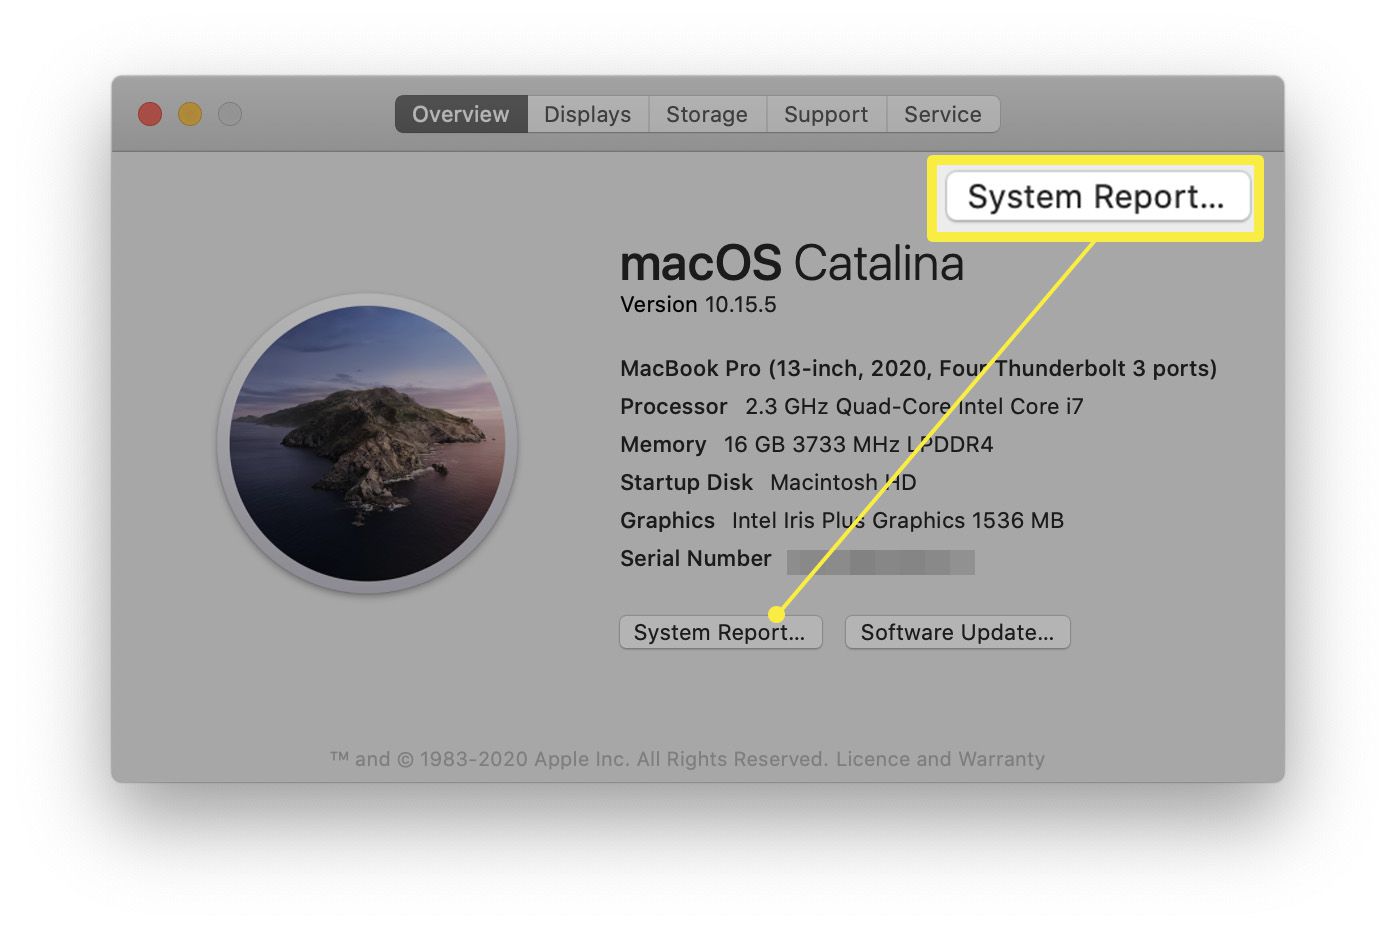This screenshot has width=1396, height=930.
Task: Click the System Report... button beside Software Update
Action: click(720, 632)
